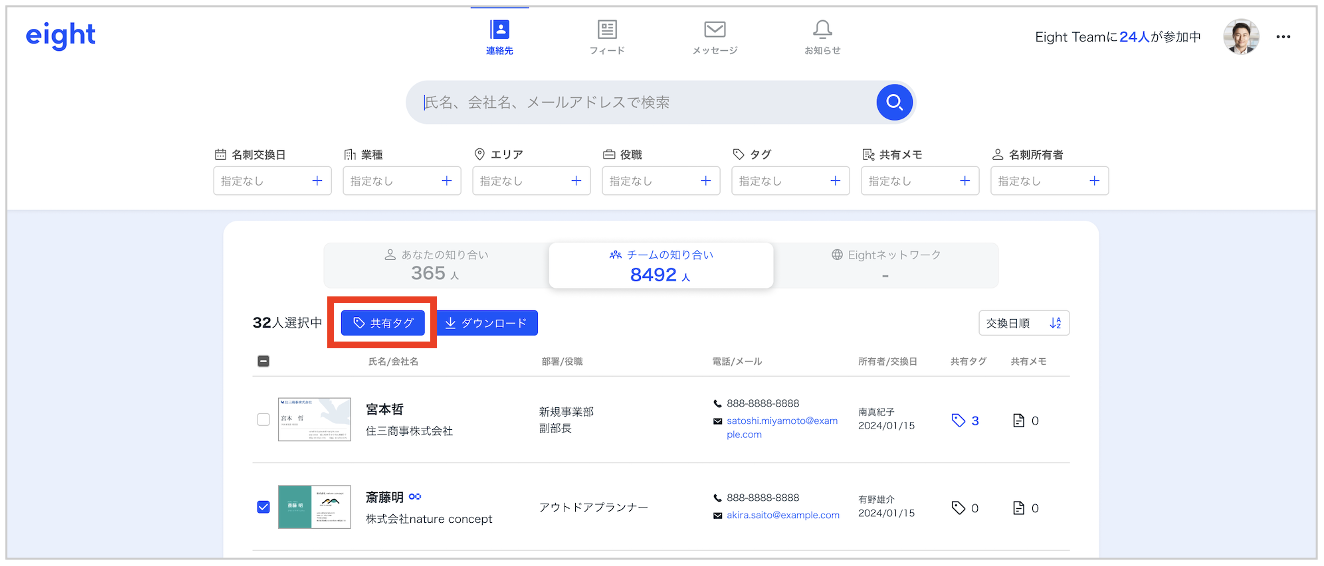Open the フィード feed icon
The width and height of the screenshot is (1324, 566).
pos(607,30)
